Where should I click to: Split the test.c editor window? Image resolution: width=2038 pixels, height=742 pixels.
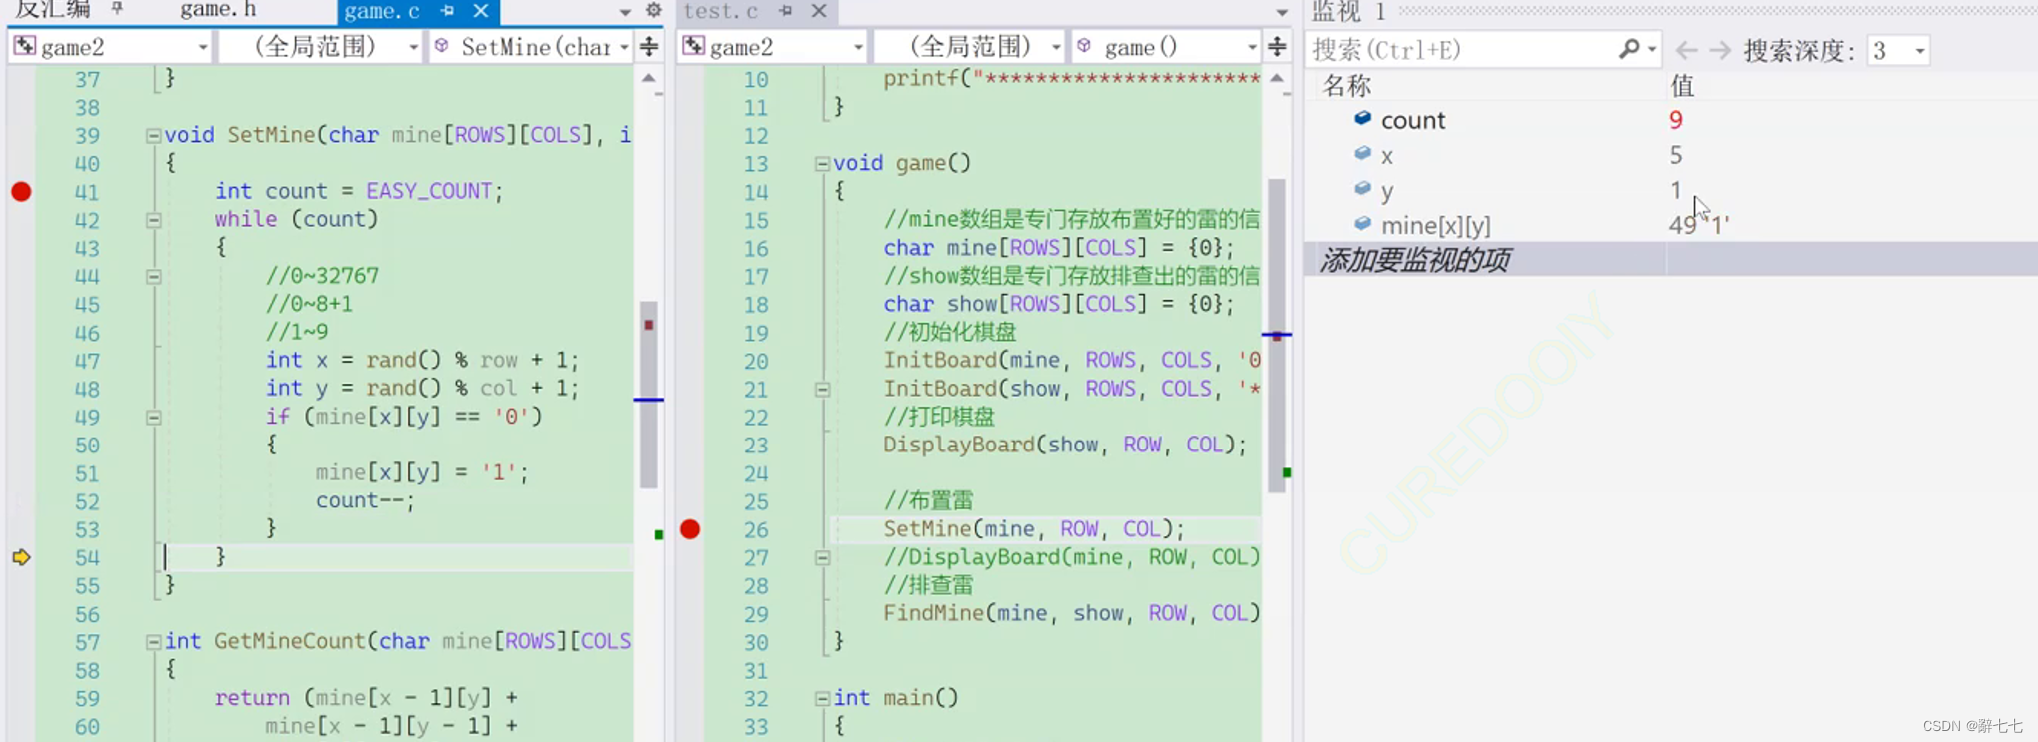1277,46
